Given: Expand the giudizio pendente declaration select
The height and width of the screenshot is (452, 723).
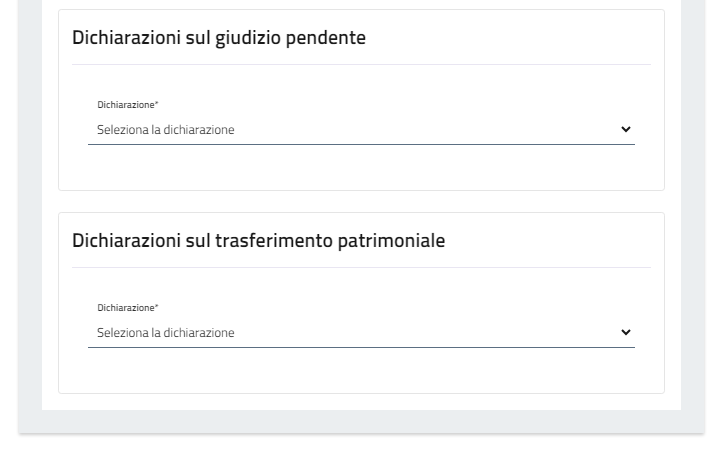Looking at the screenshot, I should pos(360,130).
